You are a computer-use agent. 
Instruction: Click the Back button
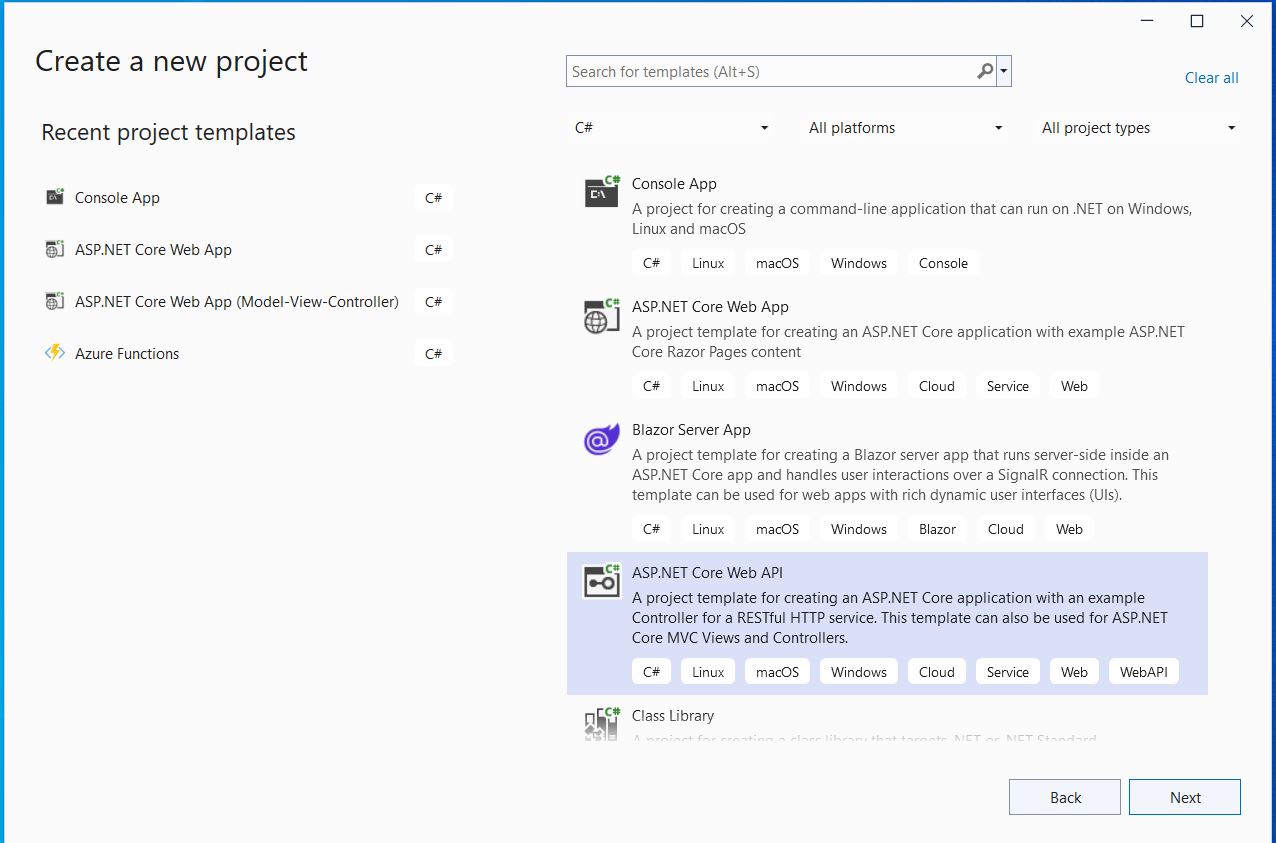(x=1064, y=796)
